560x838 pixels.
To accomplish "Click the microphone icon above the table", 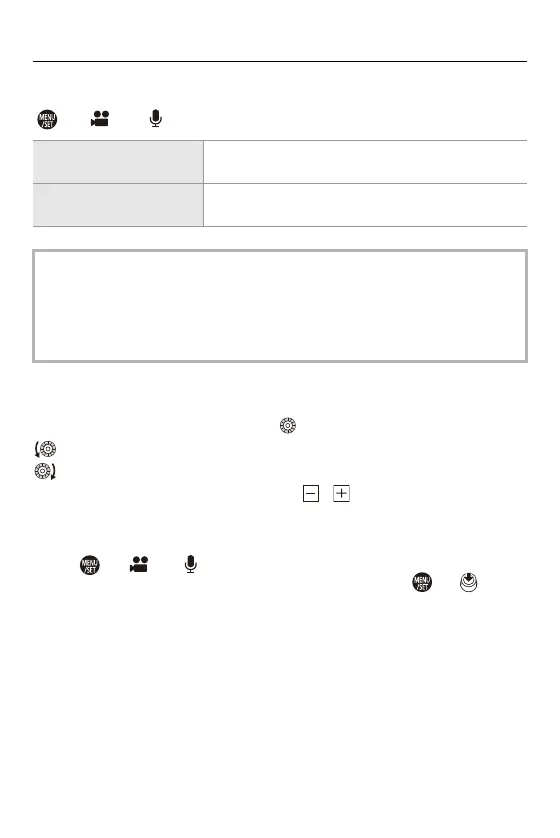I will coord(155,119).
